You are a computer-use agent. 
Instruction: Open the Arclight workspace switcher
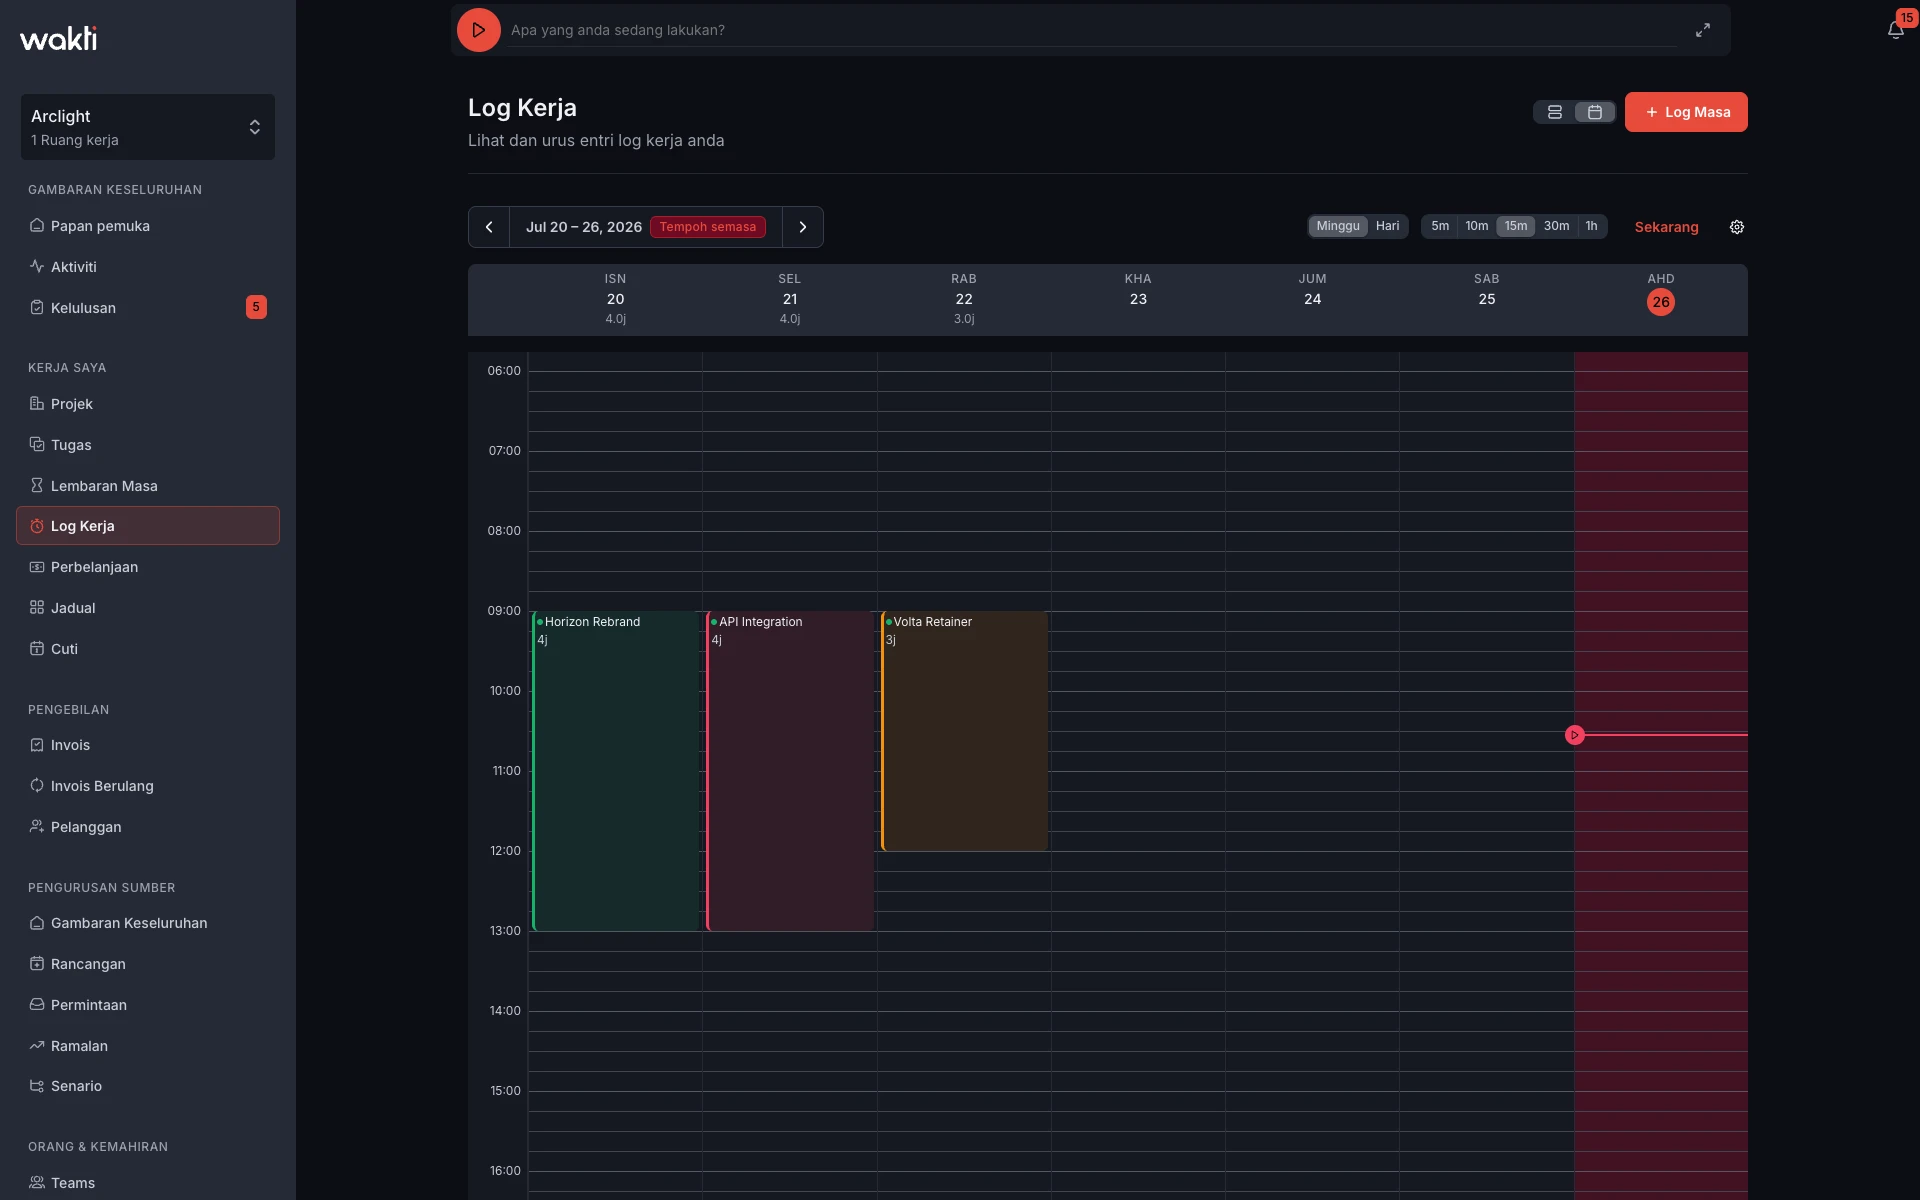point(148,127)
